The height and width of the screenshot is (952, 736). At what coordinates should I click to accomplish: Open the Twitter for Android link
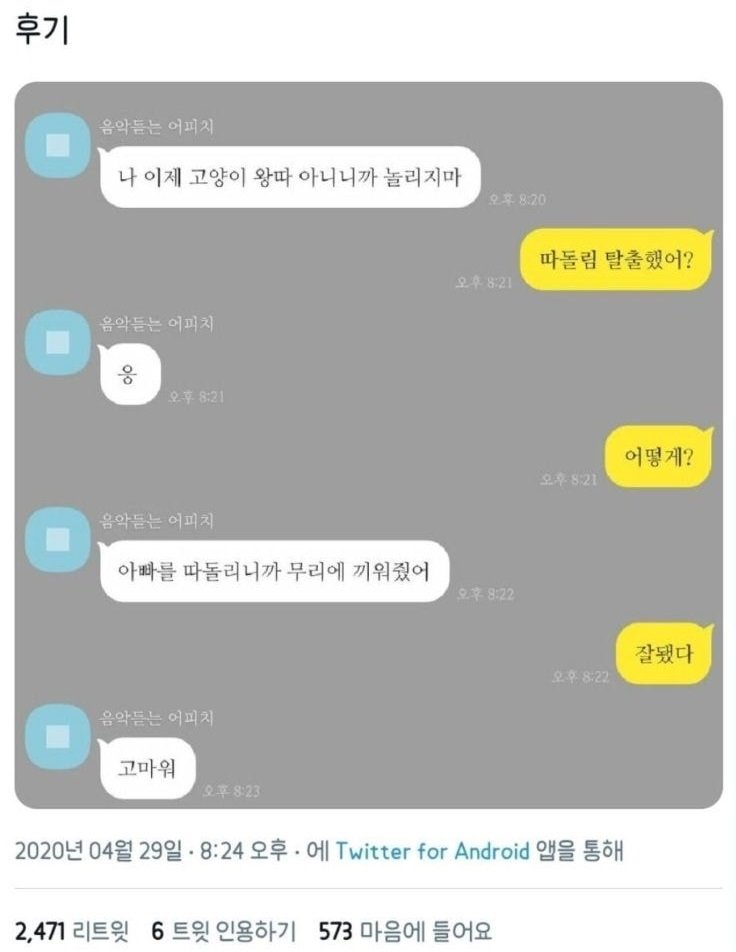(x=432, y=851)
